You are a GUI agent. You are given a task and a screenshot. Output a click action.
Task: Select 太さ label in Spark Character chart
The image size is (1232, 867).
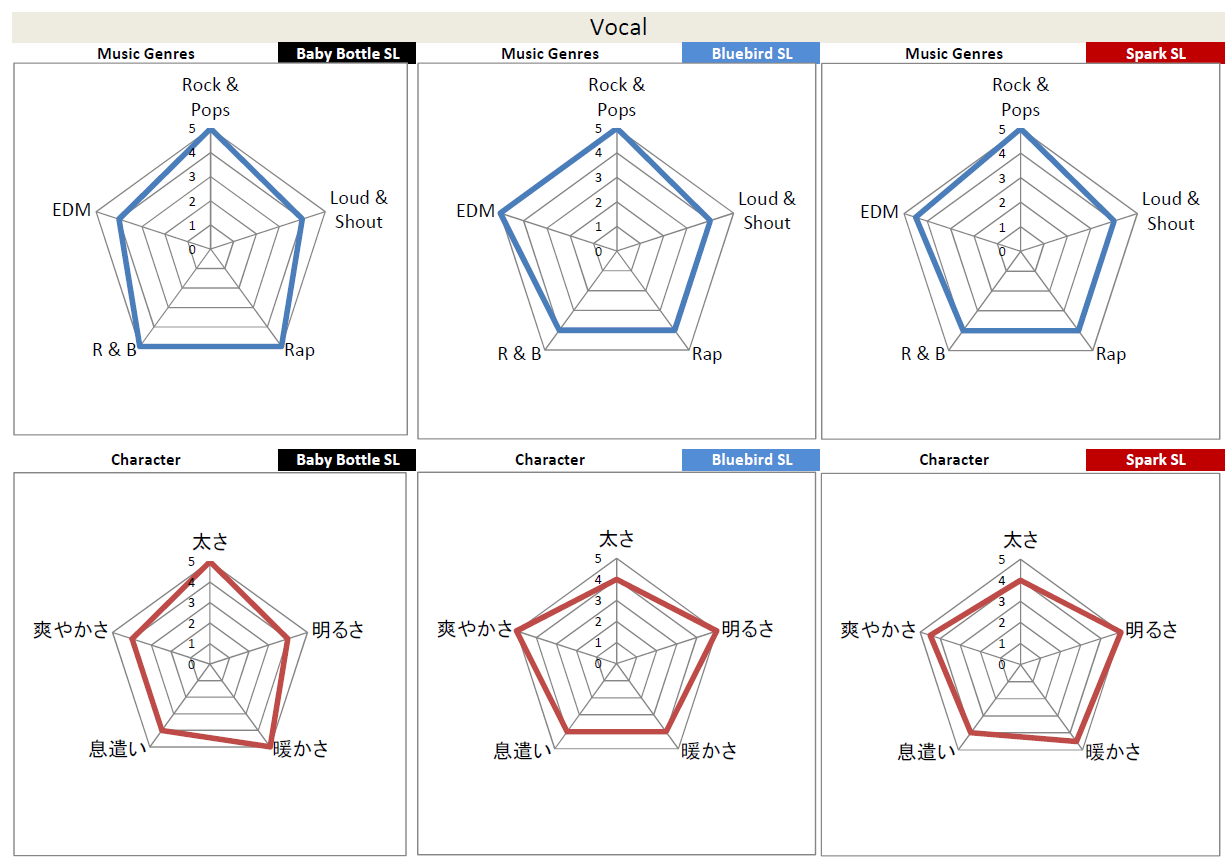(x=1021, y=540)
